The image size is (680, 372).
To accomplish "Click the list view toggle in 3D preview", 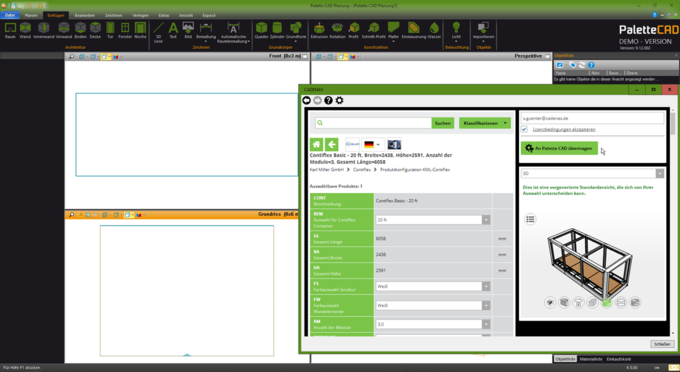I will 530,219.
